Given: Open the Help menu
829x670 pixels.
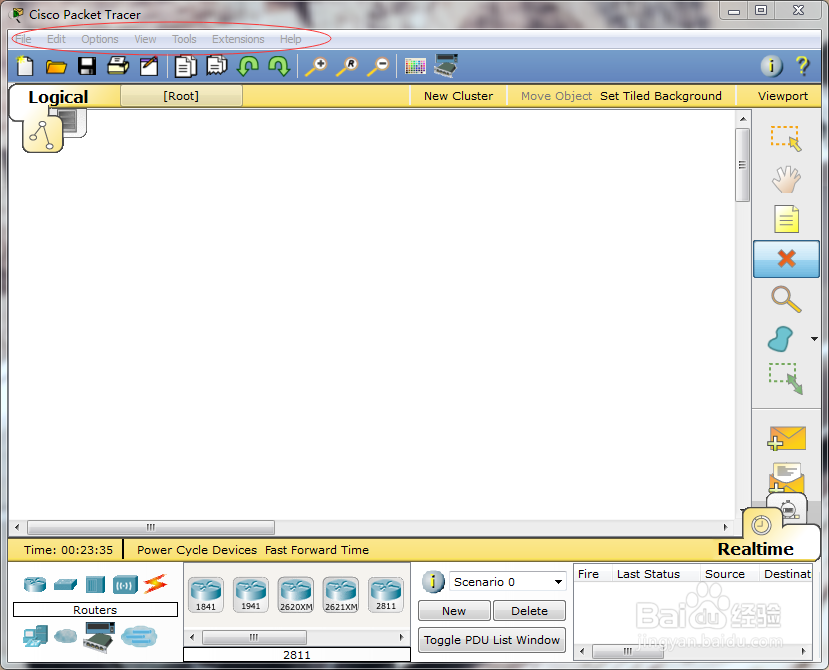Looking at the screenshot, I should click(290, 39).
